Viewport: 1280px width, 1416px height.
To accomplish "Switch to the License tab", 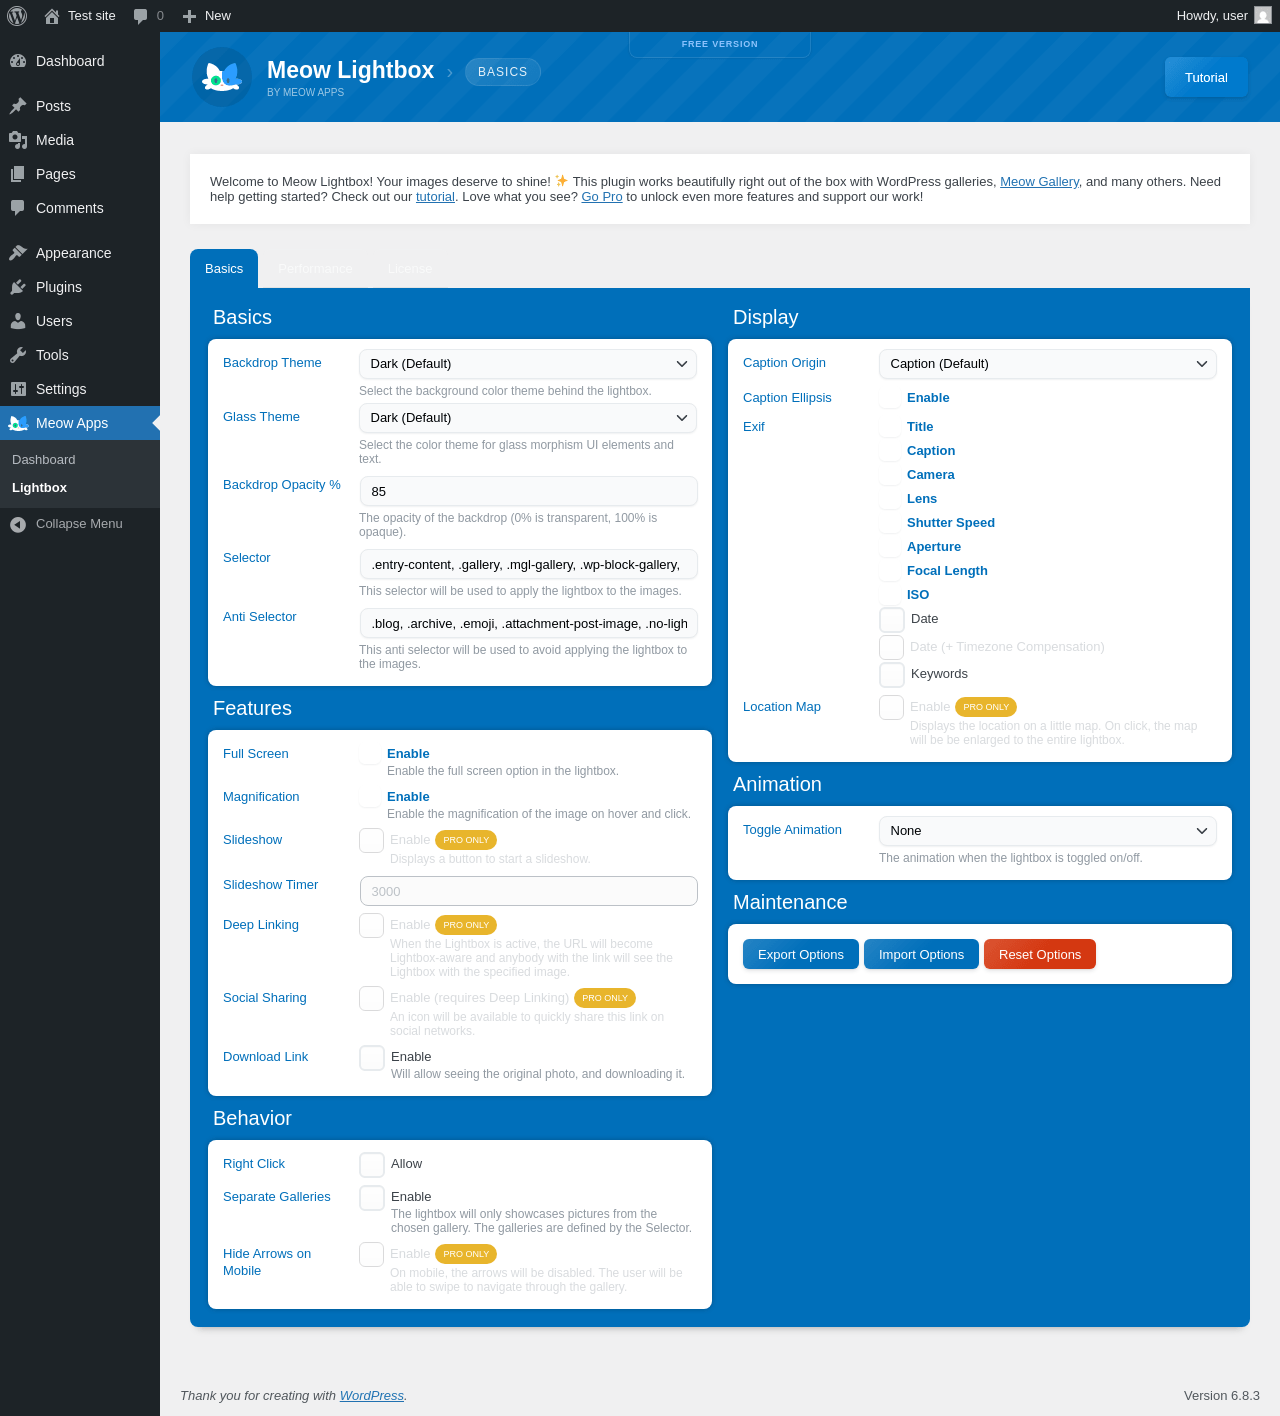I will 410,269.
